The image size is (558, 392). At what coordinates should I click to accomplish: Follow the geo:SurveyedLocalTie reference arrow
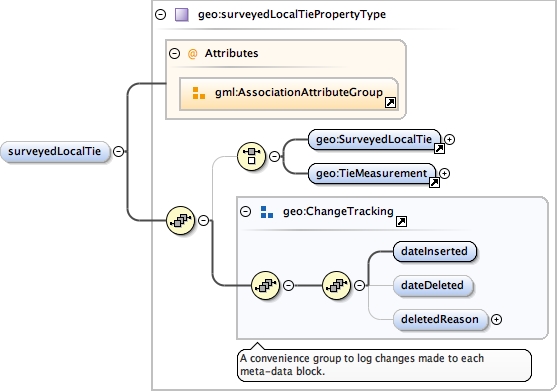coord(439,148)
